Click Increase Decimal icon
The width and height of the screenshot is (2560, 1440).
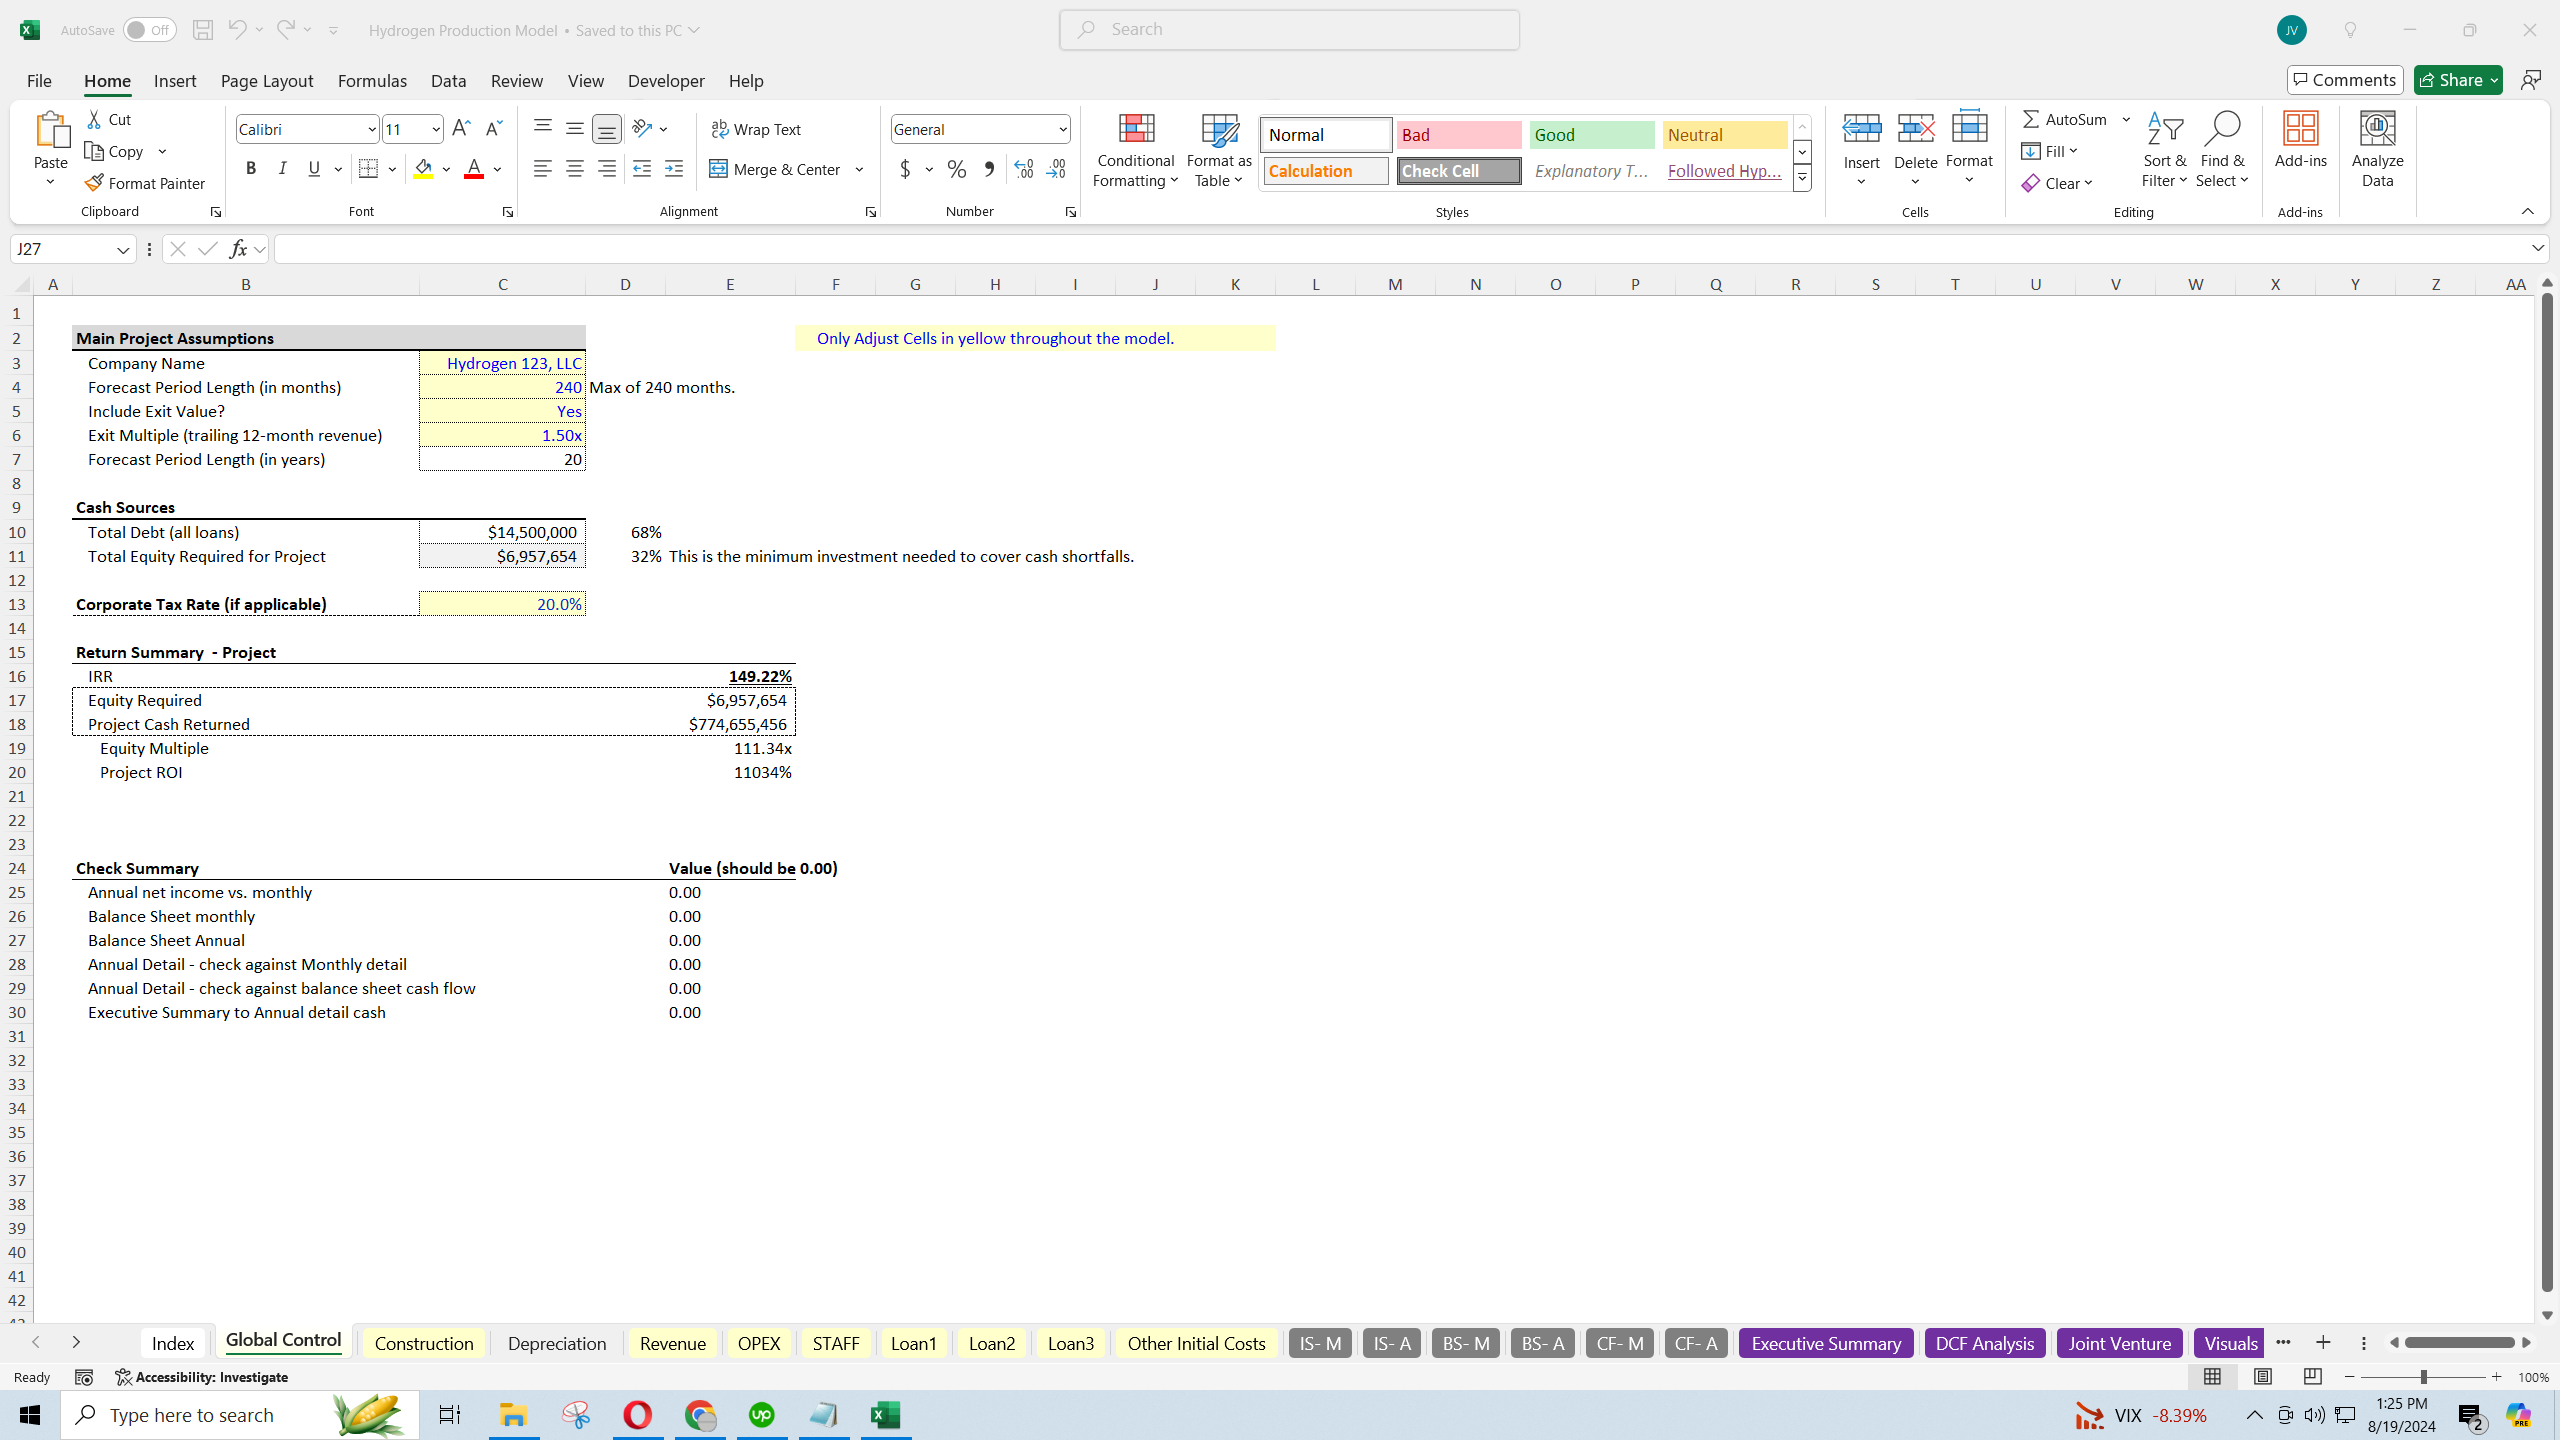coord(1023,169)
